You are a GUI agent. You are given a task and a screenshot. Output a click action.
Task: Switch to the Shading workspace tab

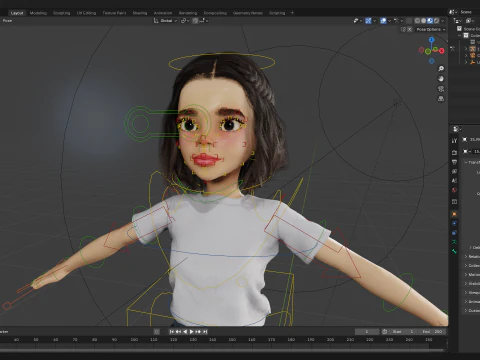click(140, 13)
